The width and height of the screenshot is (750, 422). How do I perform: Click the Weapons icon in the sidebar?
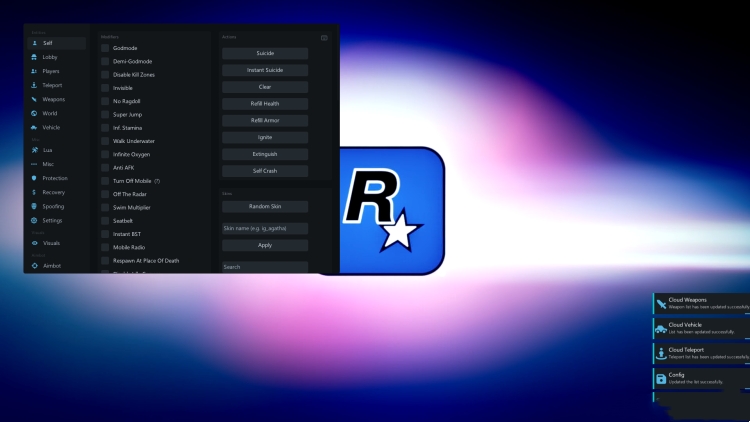coord(34,100)
